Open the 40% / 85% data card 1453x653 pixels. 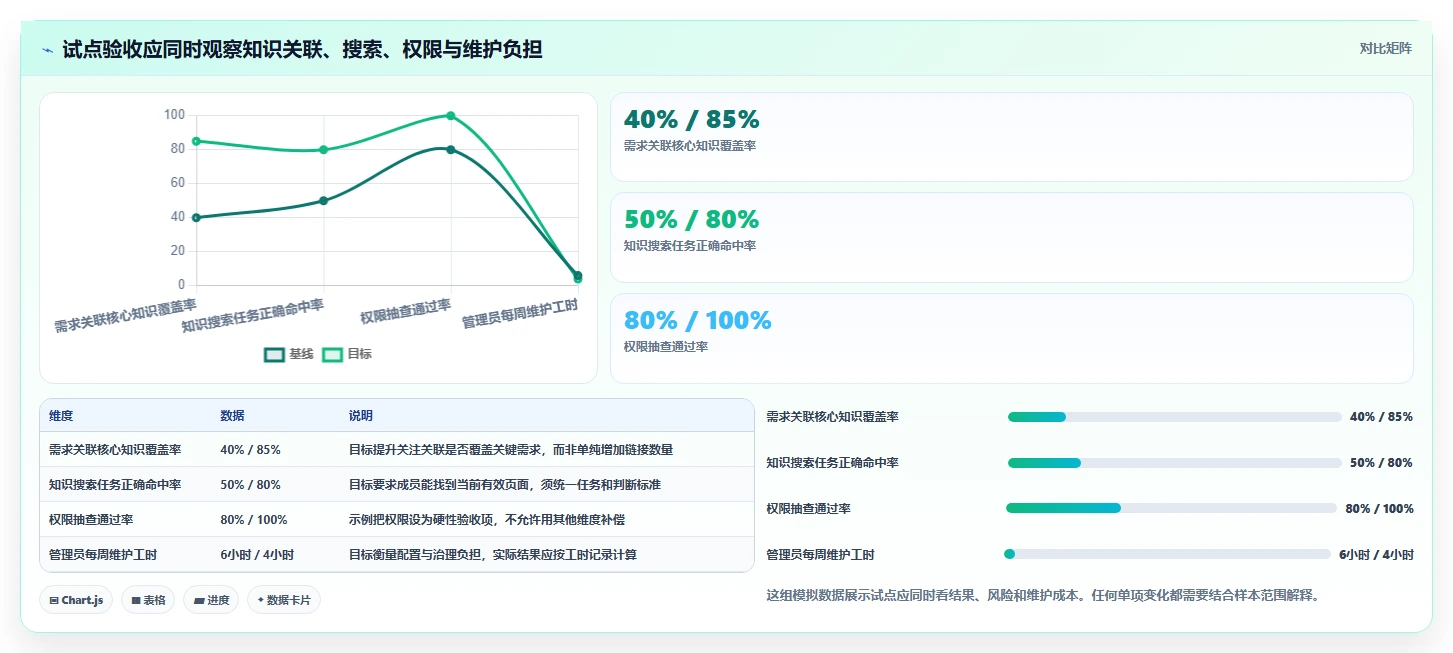1012,137
